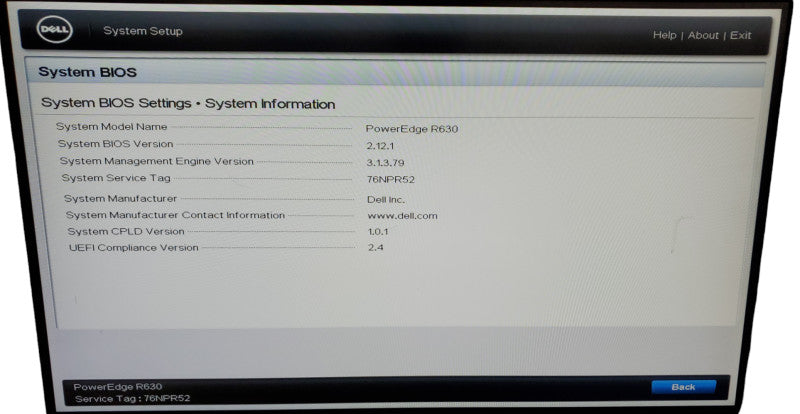Click PowerEdge R630 in the bottom status bar
This screenshot has width=800, height=414.
pos(118,387)
